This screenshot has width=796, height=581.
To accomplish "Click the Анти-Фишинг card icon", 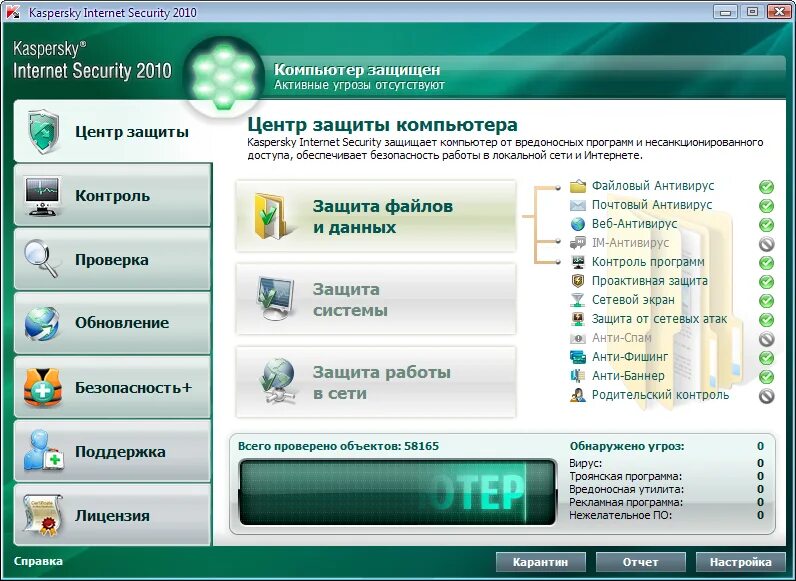I will [578, 357].
